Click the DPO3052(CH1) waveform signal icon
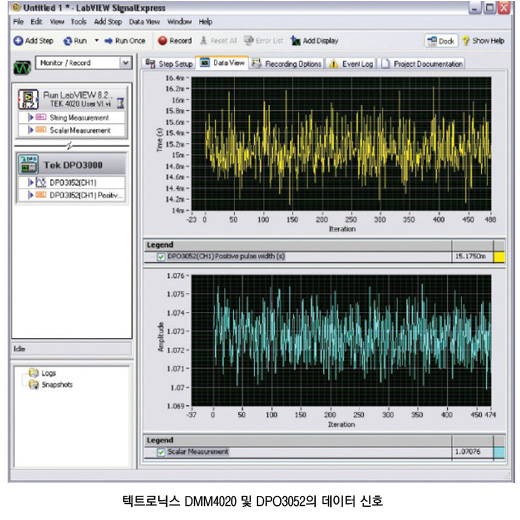Viewport: 520px width, 520px height. point(41,182)
